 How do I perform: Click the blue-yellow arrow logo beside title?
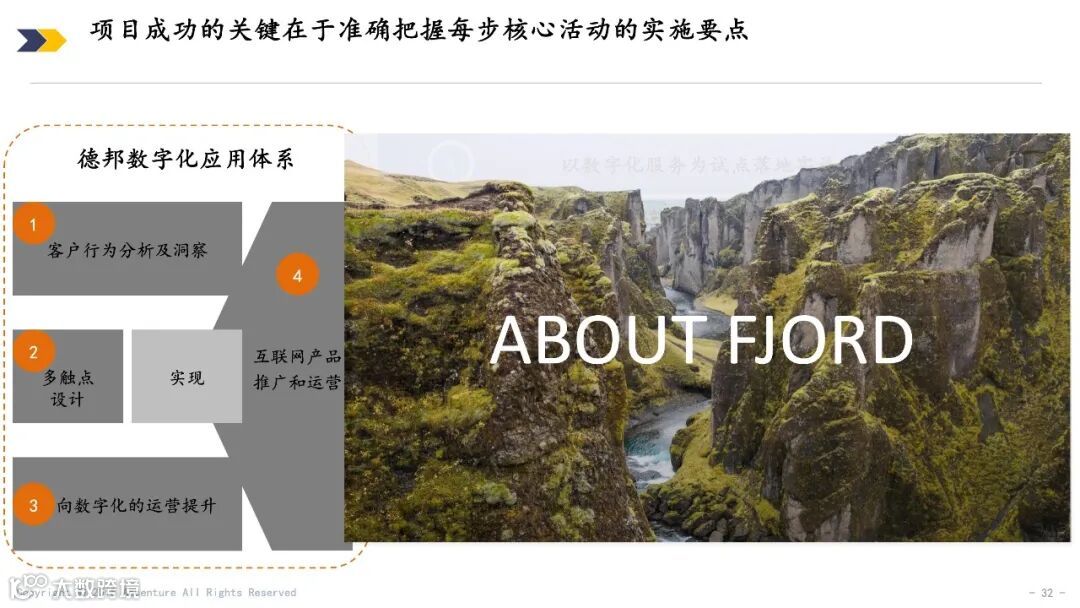[41, 40]
